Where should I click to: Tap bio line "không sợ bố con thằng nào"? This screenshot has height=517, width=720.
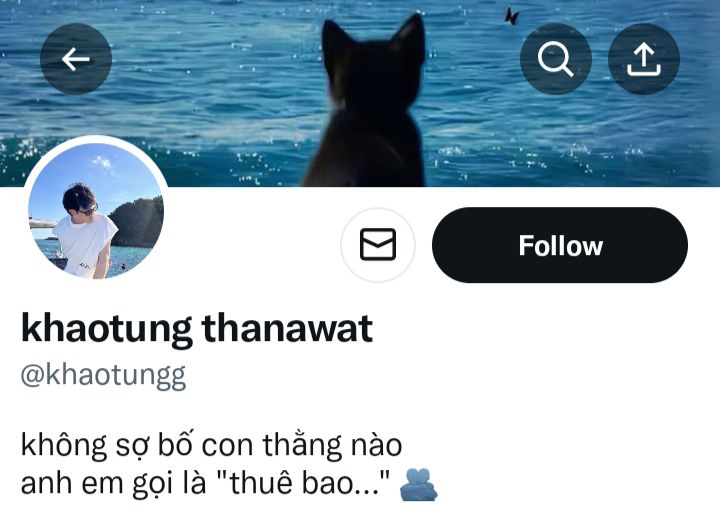(211, 445)
